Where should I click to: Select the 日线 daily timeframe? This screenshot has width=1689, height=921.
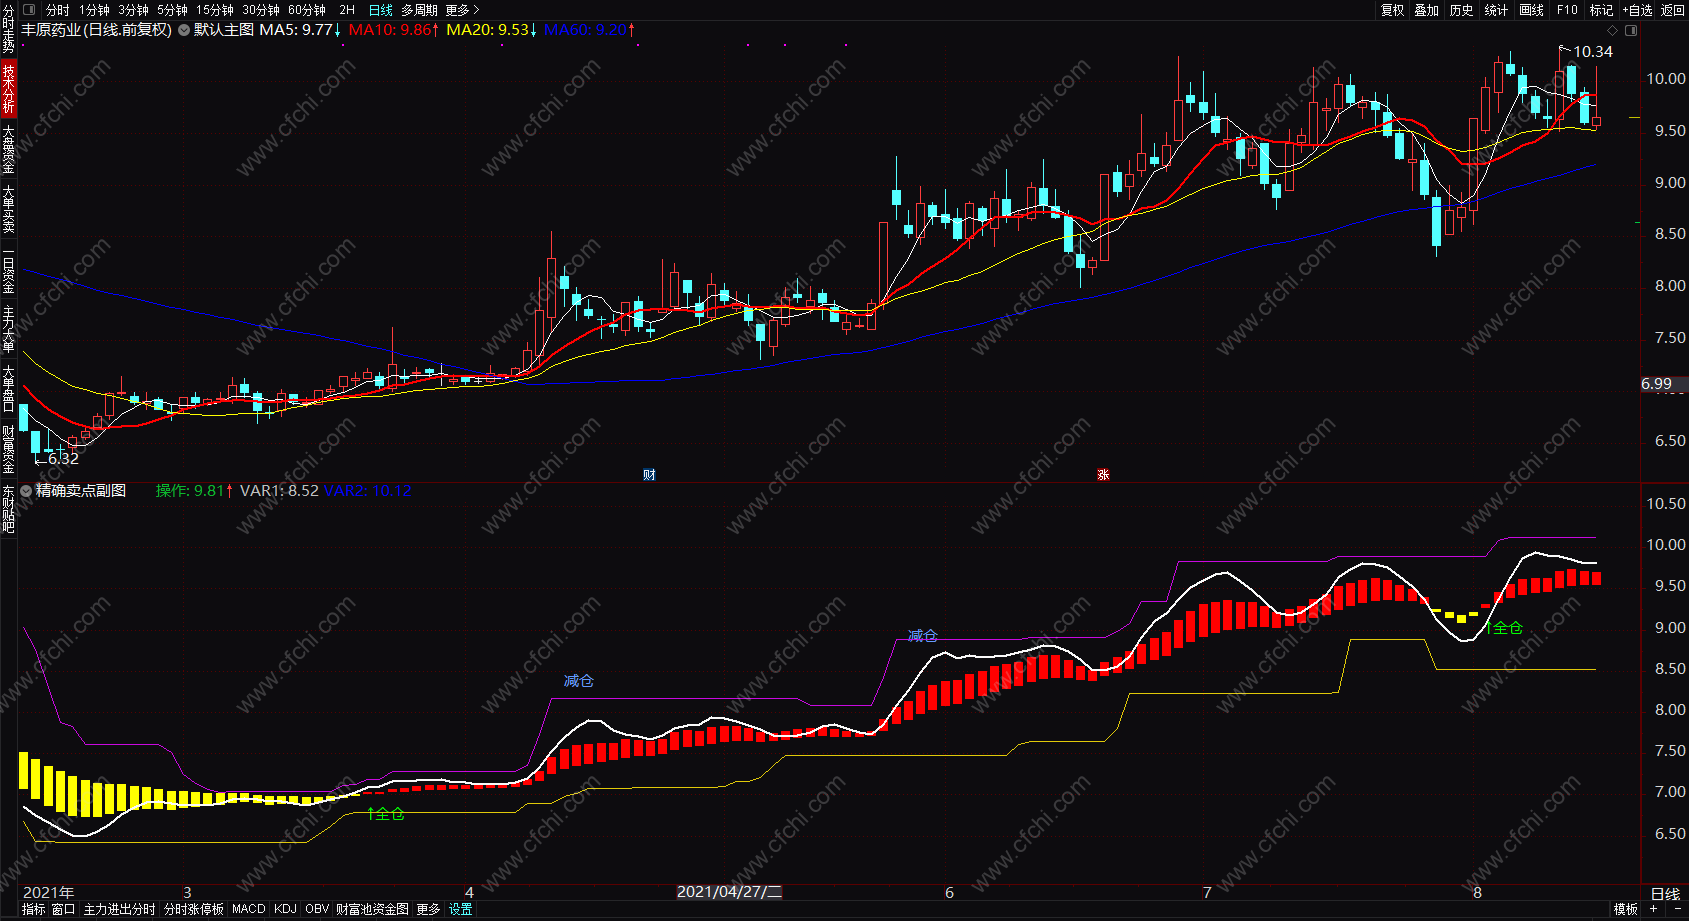click(381, 10)
